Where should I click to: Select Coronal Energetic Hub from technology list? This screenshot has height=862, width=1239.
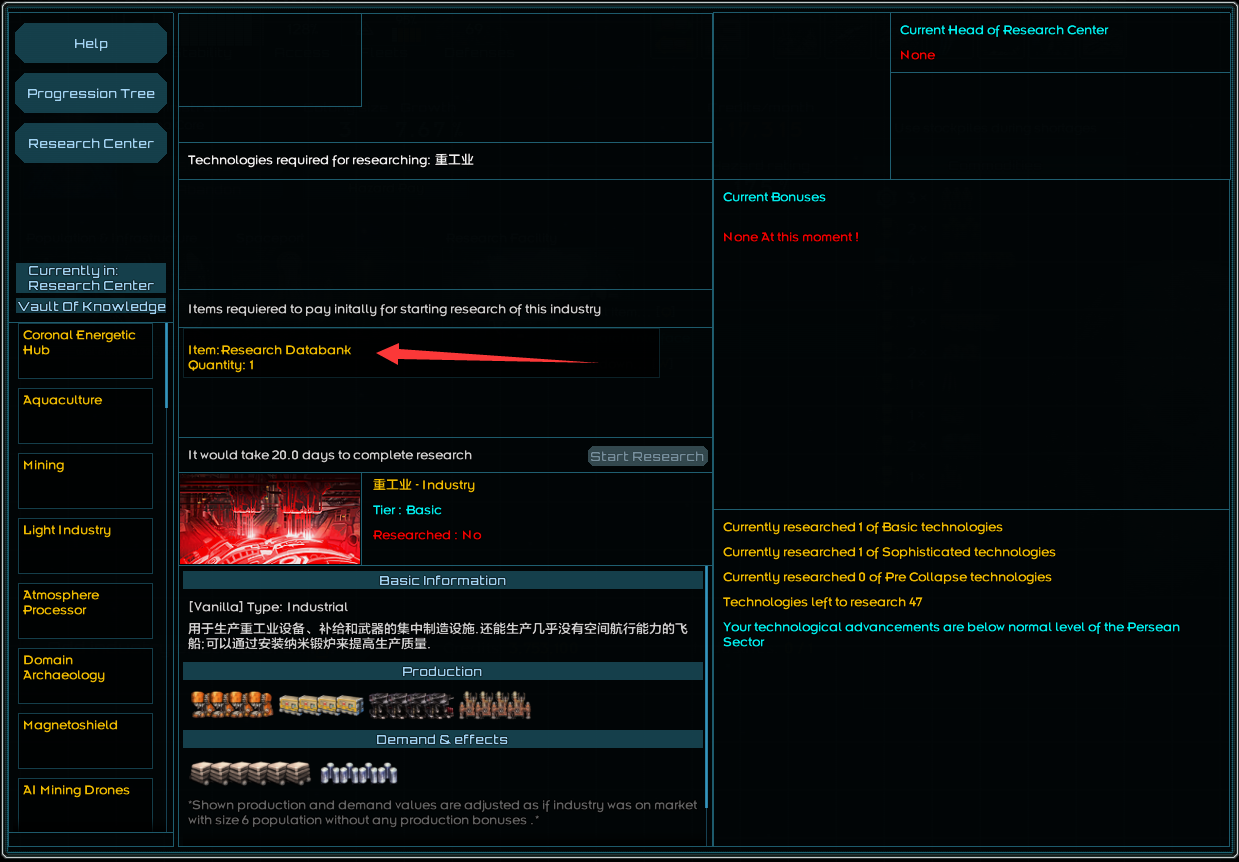coord(86,351)
